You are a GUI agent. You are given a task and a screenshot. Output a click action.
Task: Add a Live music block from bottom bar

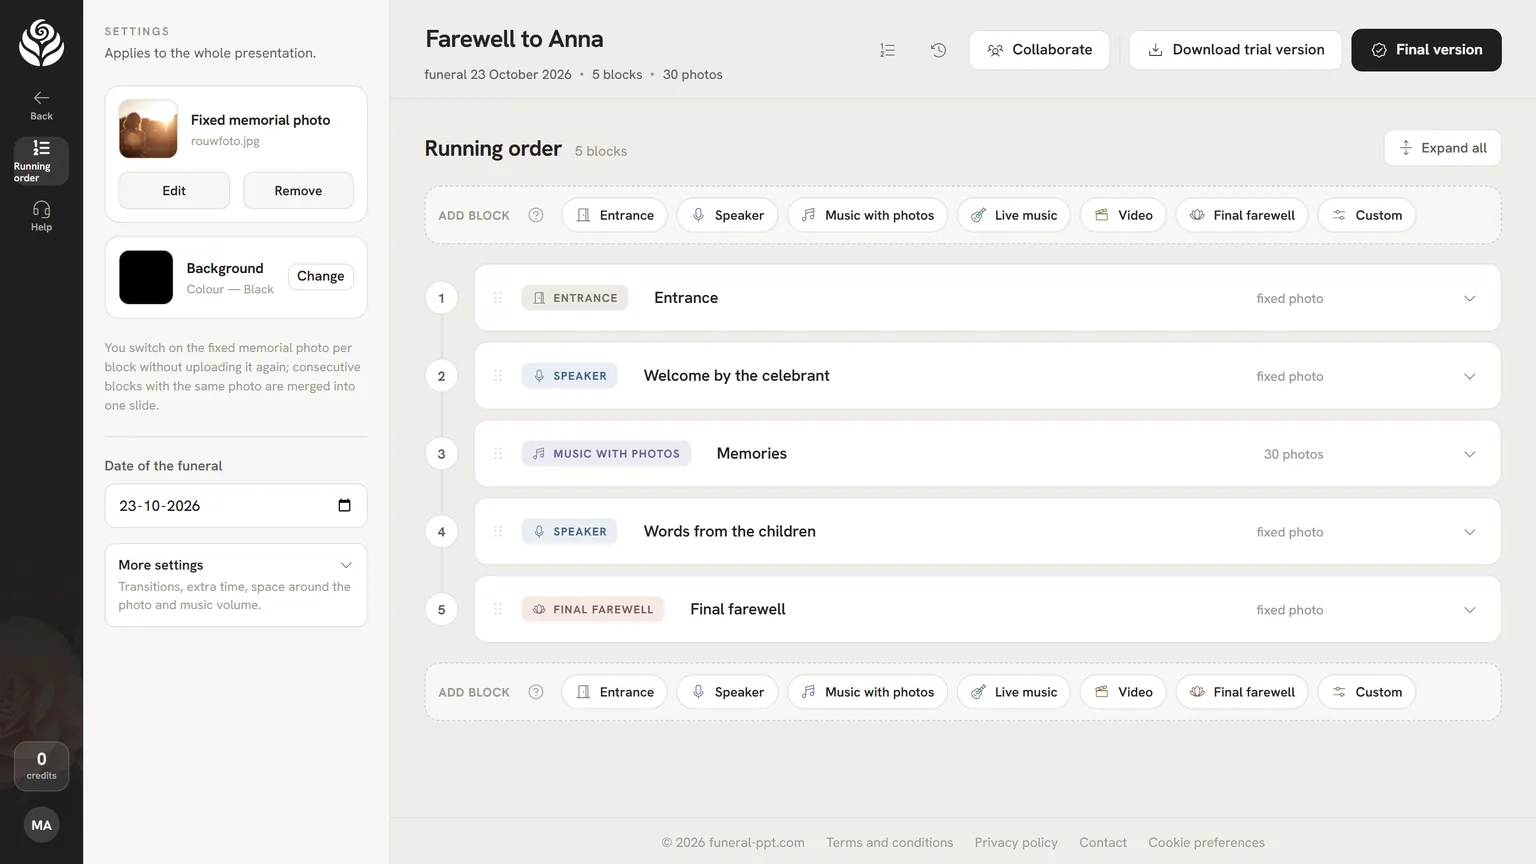click(x=1014, y=692)
